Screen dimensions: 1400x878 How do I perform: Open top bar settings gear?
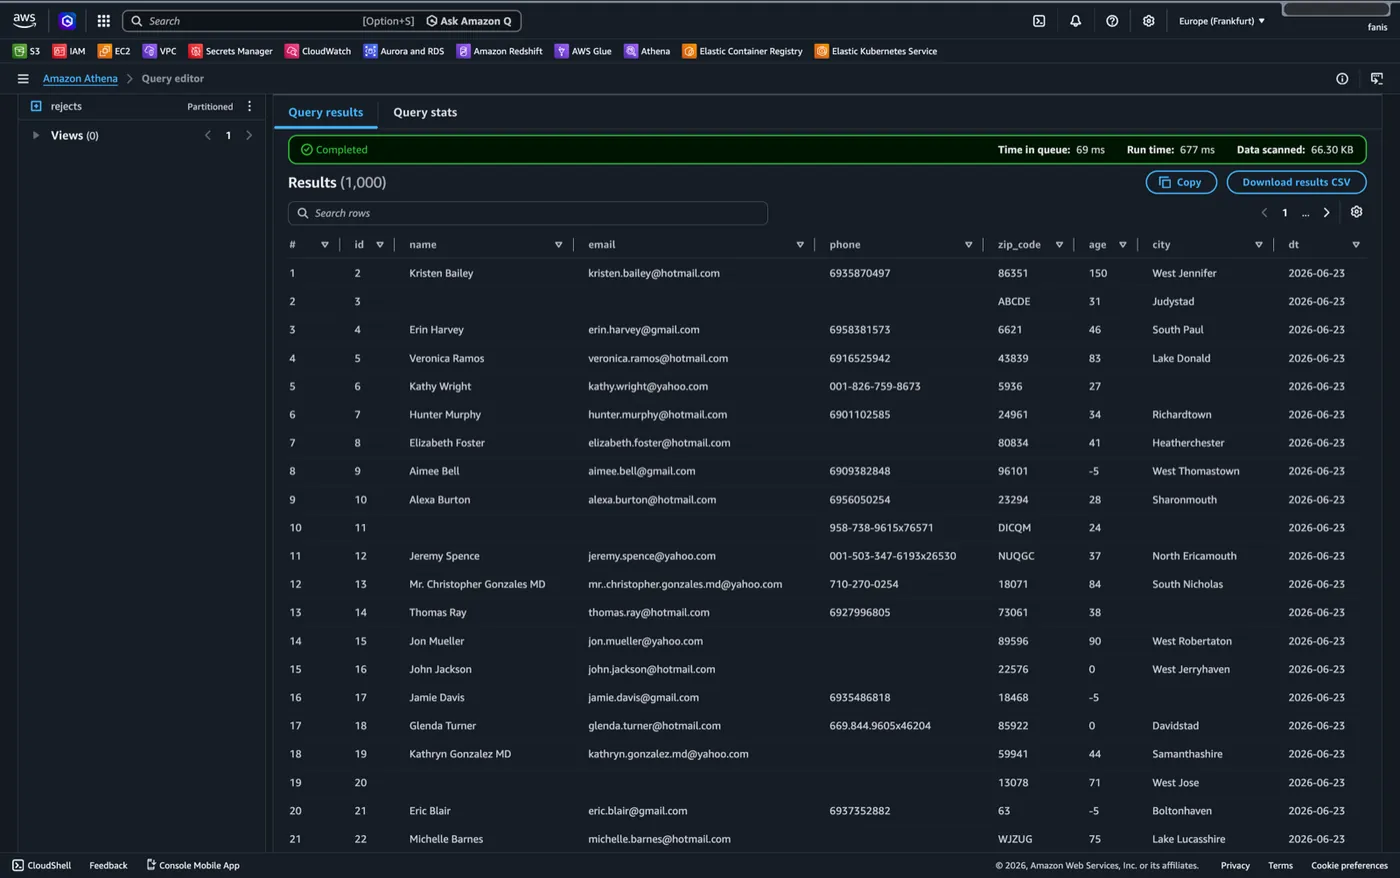[1148, 20]
